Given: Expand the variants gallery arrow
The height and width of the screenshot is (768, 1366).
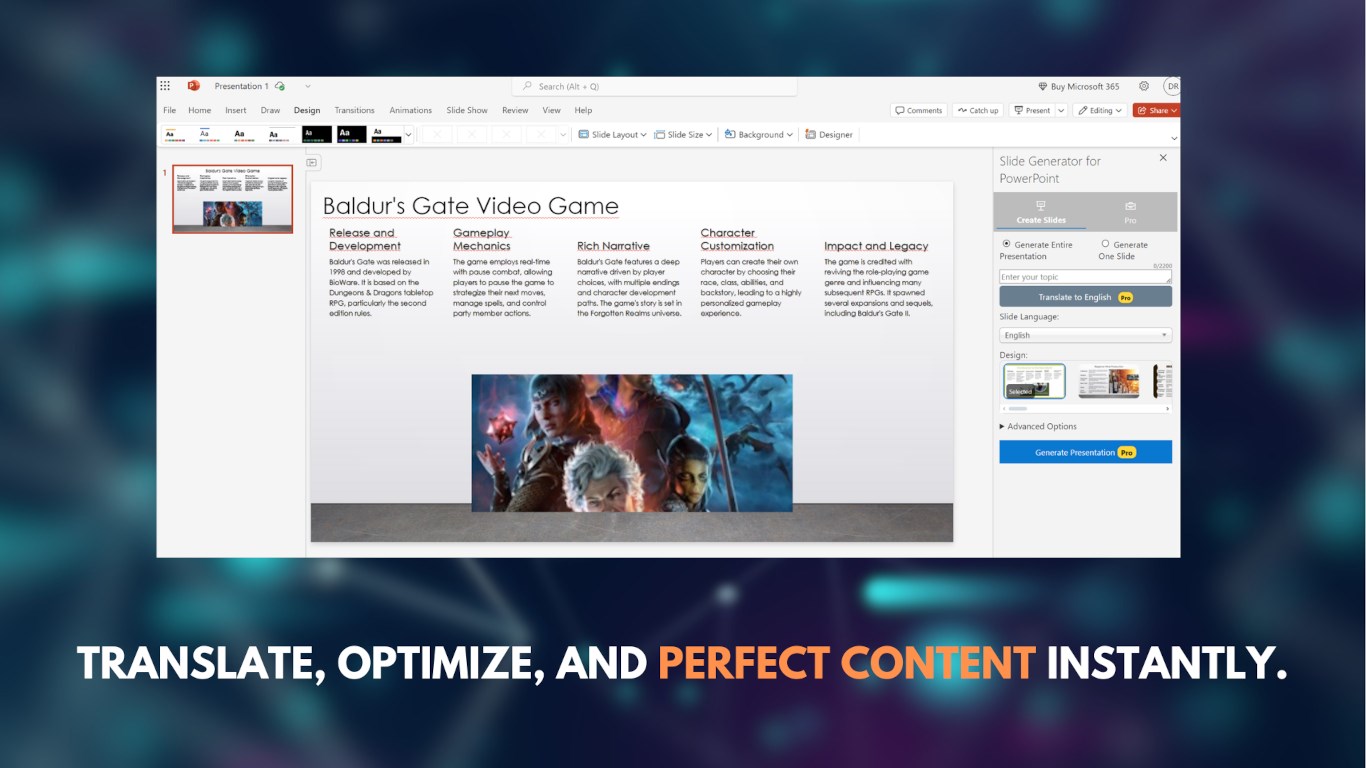Looking at the screenshot, I should coord(563,135).
